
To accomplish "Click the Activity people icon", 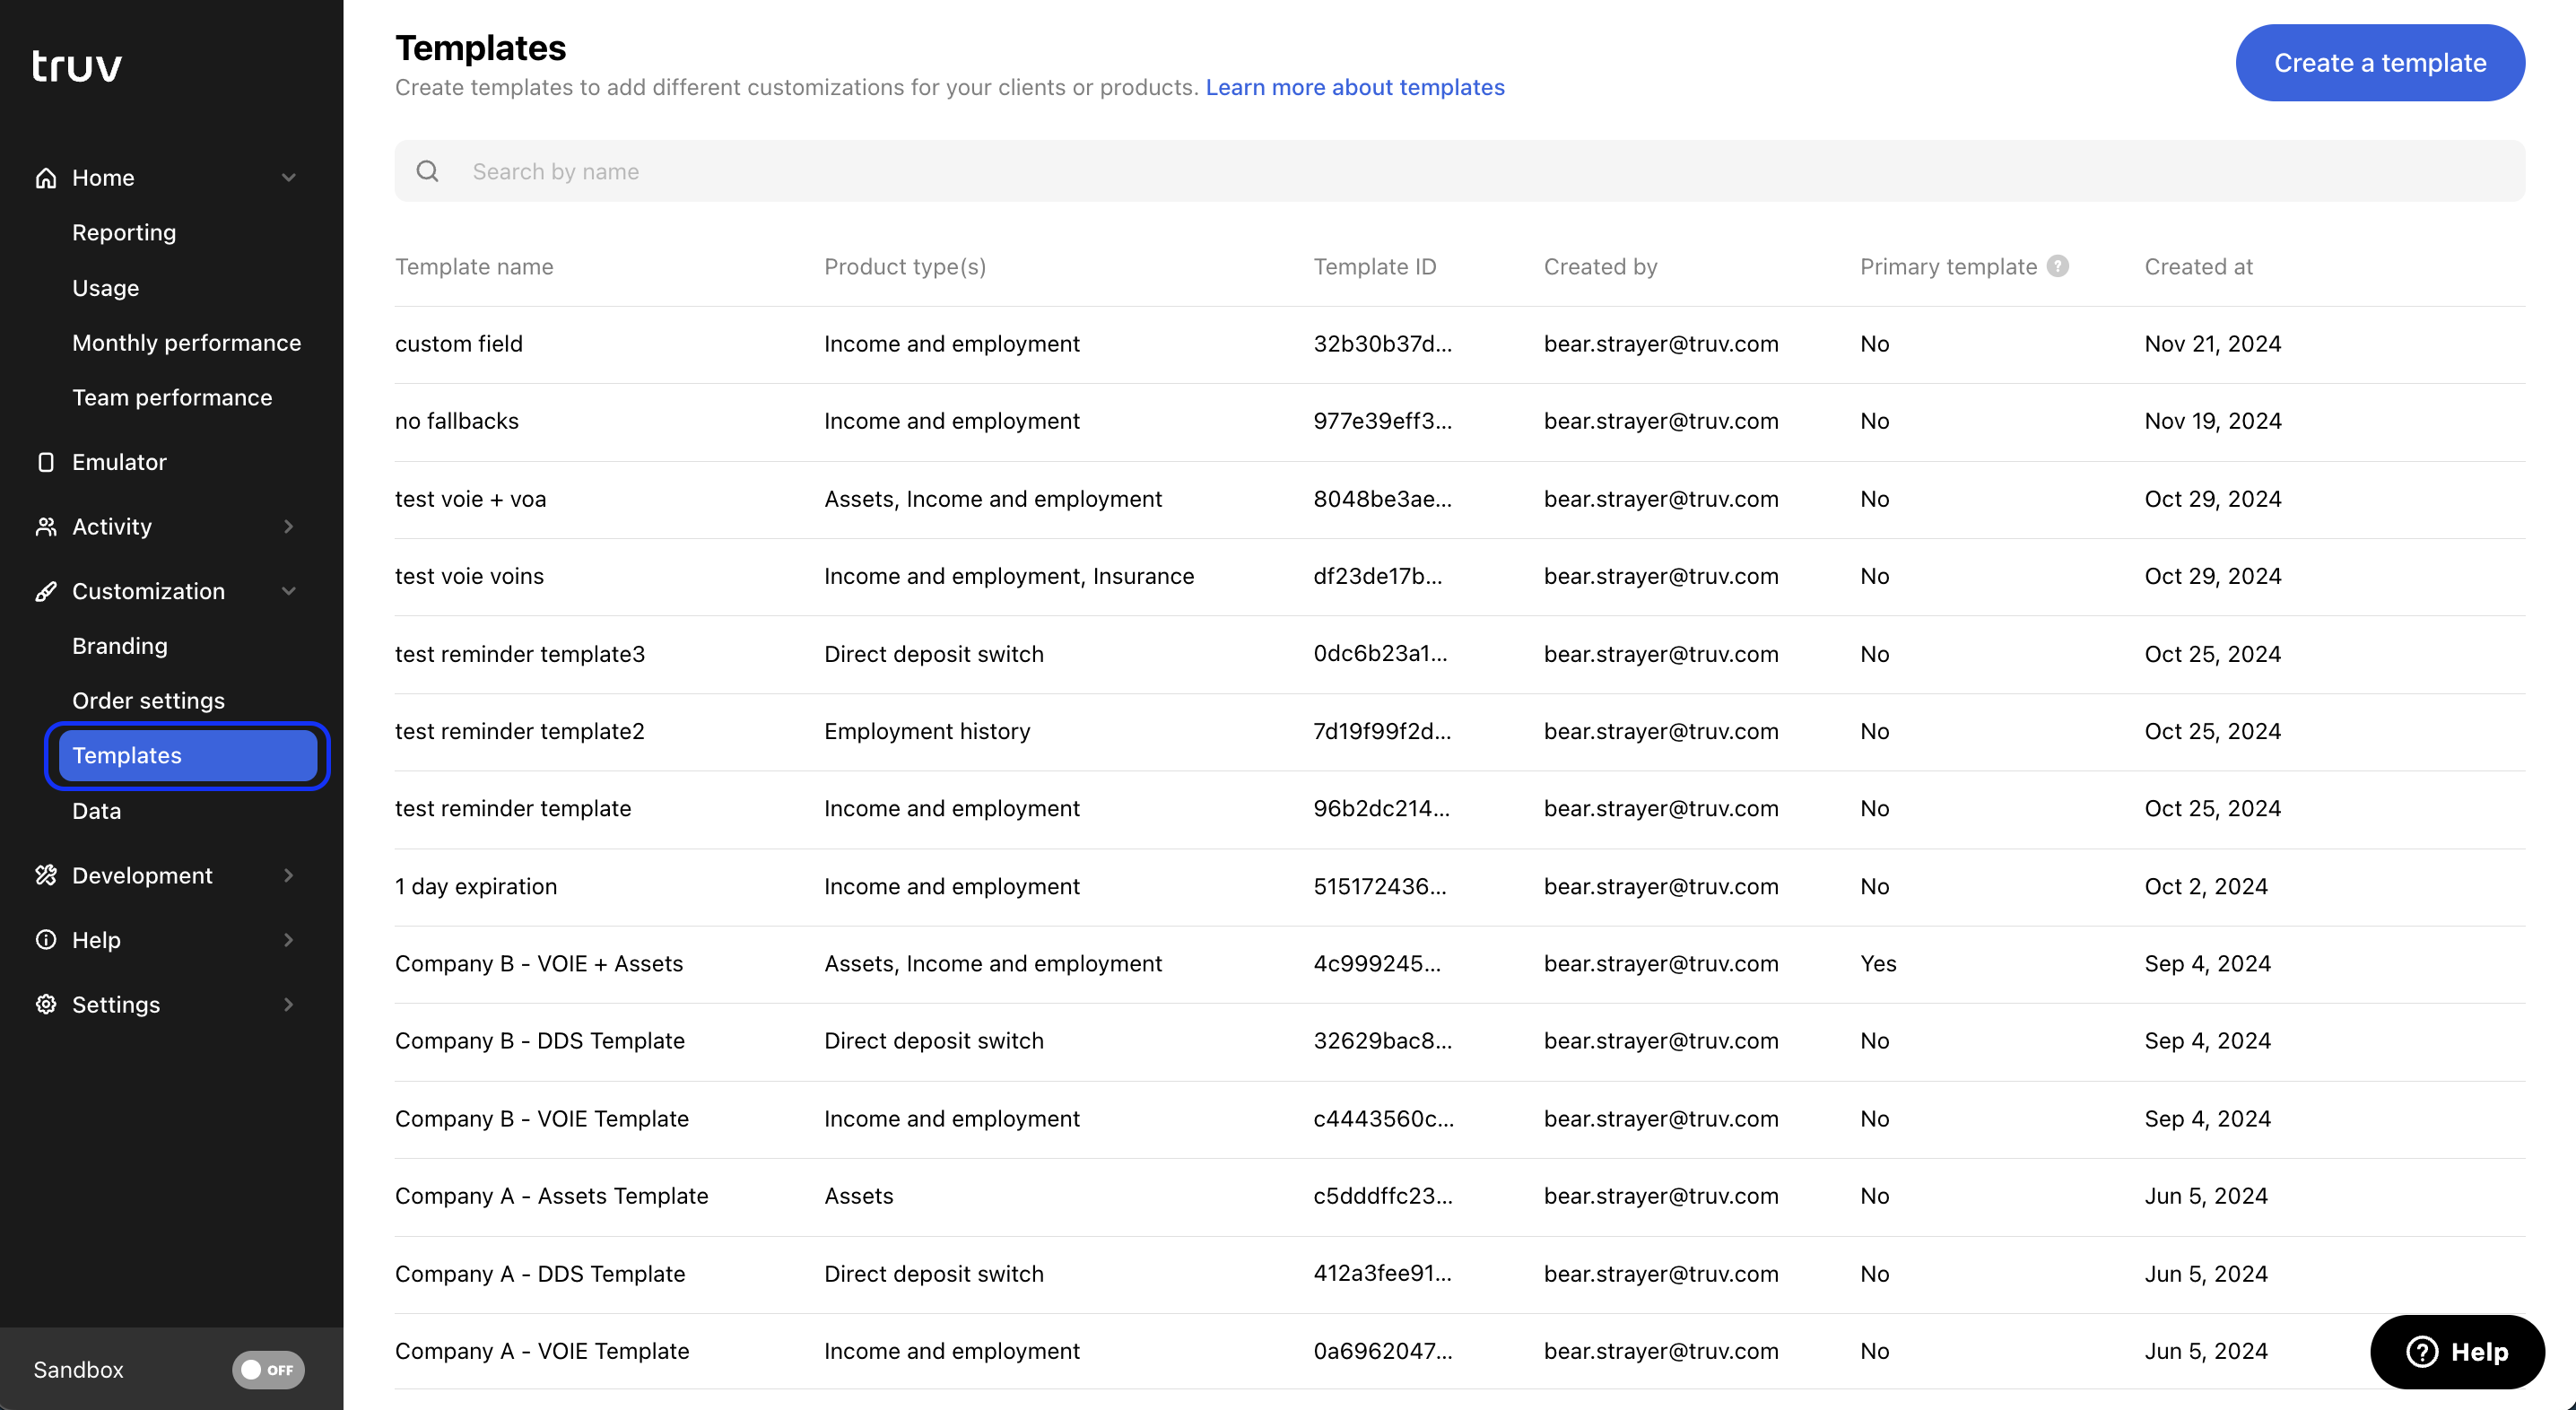I will coord(46,527).
